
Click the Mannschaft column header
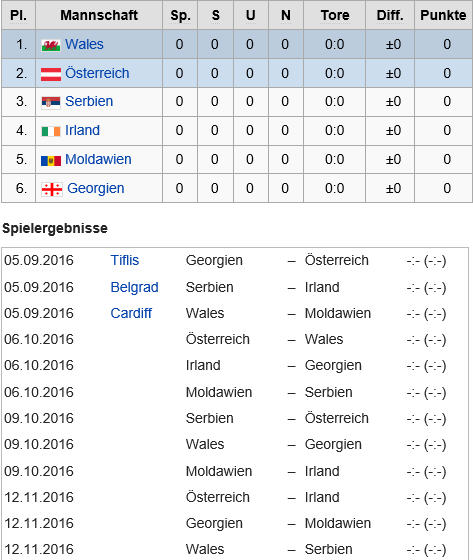pyautogui.click(x=99, y=15)
